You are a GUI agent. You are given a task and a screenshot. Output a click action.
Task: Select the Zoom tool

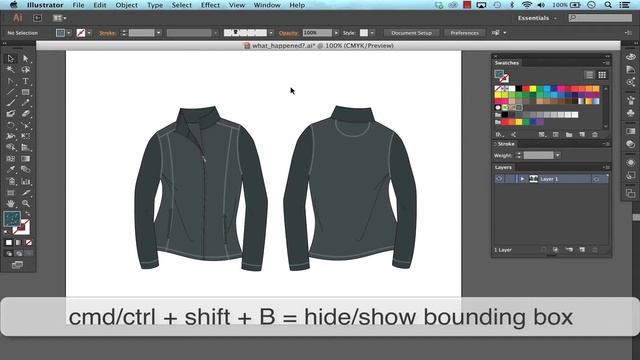(25, 203)
